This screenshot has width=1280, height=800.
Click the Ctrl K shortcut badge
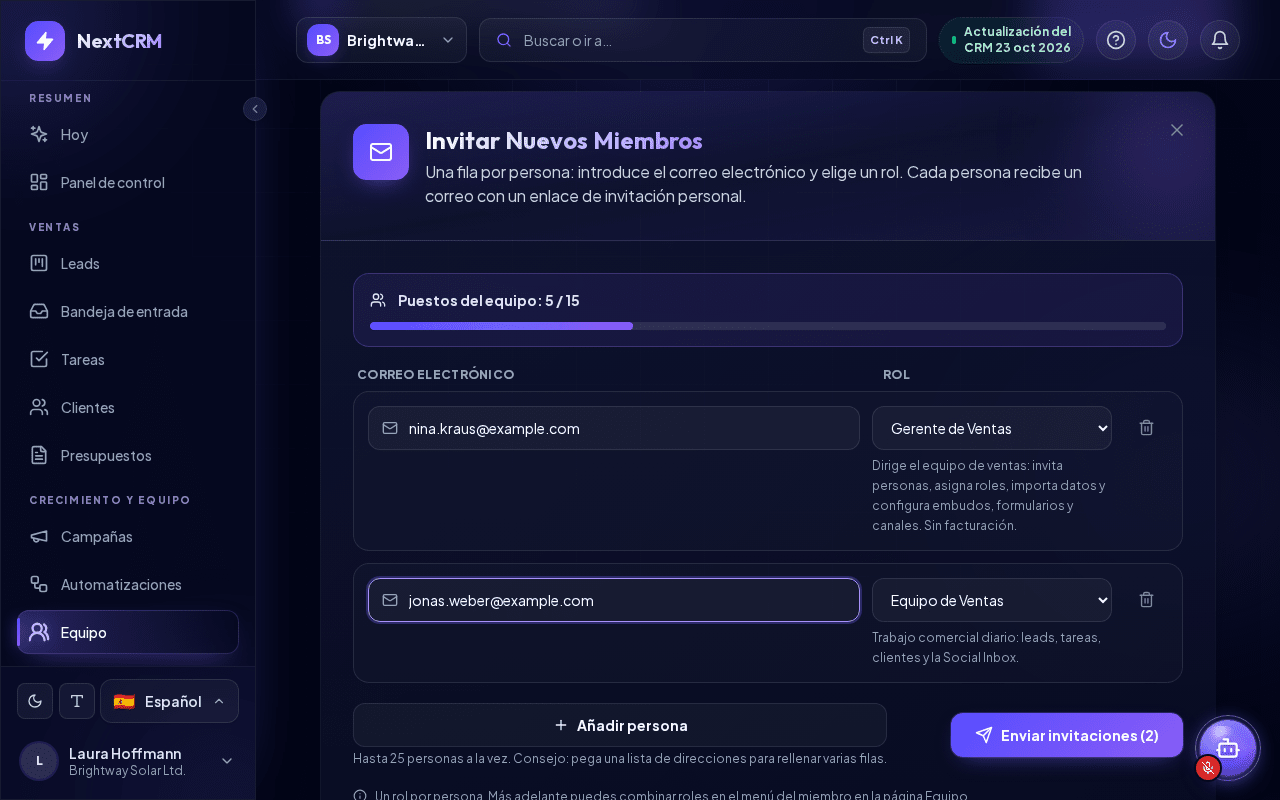886,40
